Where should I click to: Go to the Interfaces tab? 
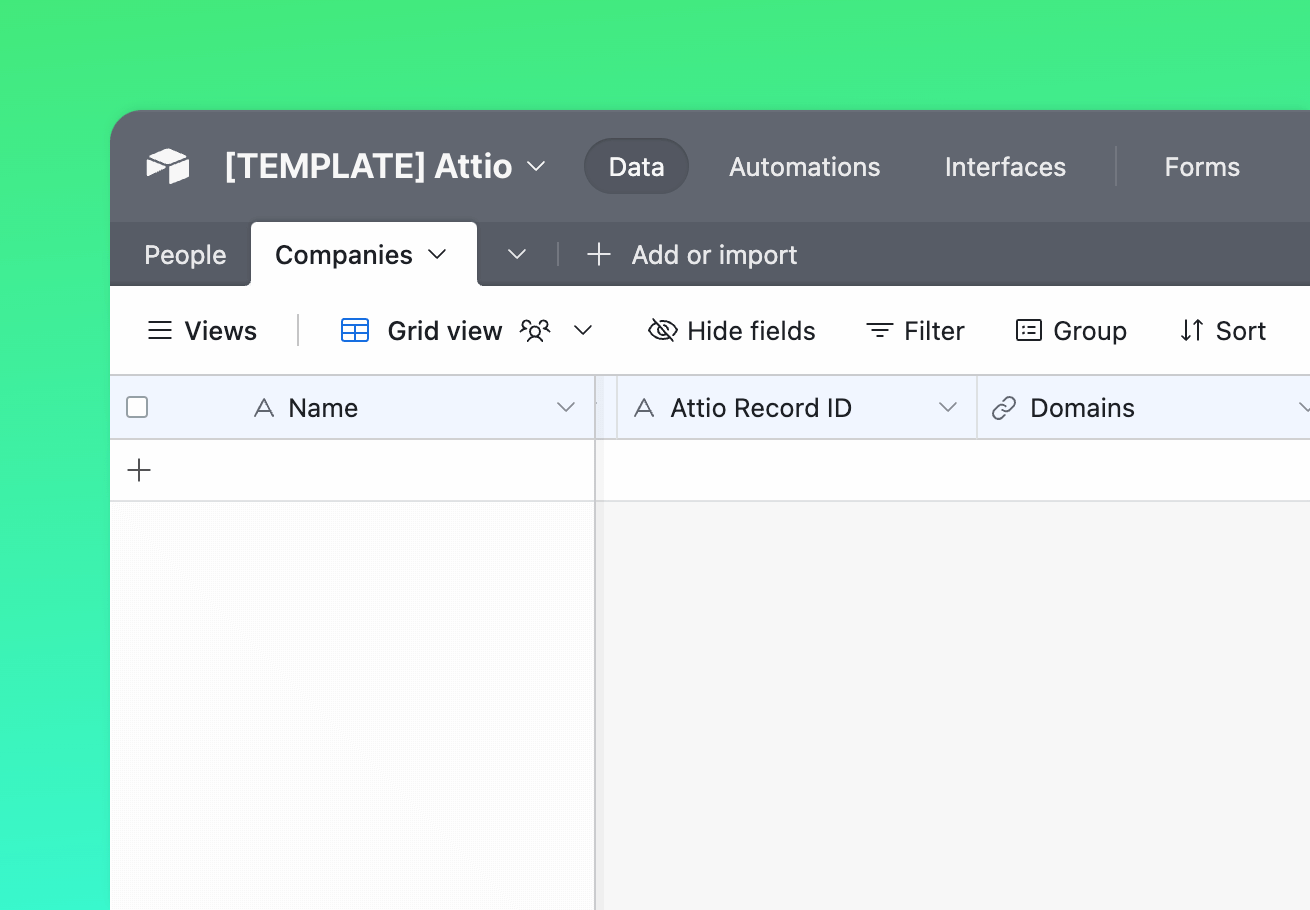(x=1005, y=166)
